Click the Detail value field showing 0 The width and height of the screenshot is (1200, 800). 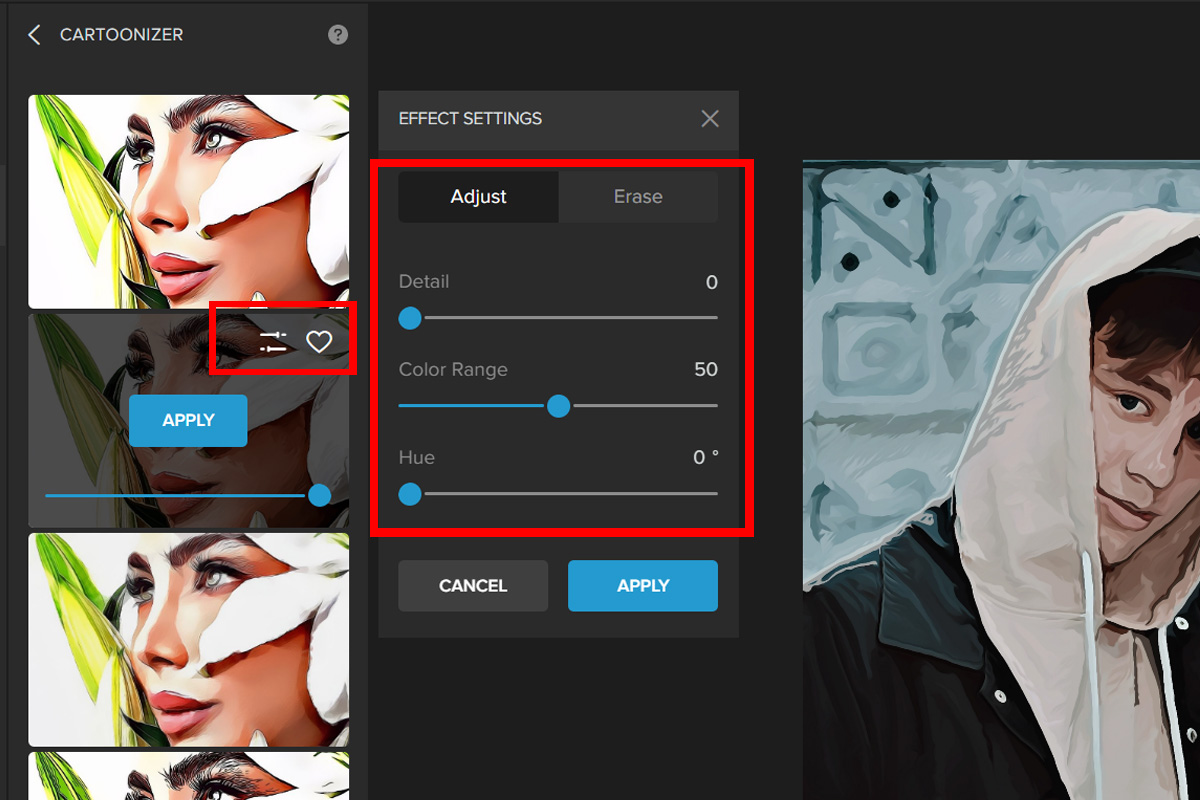click(x=711, y=282)
